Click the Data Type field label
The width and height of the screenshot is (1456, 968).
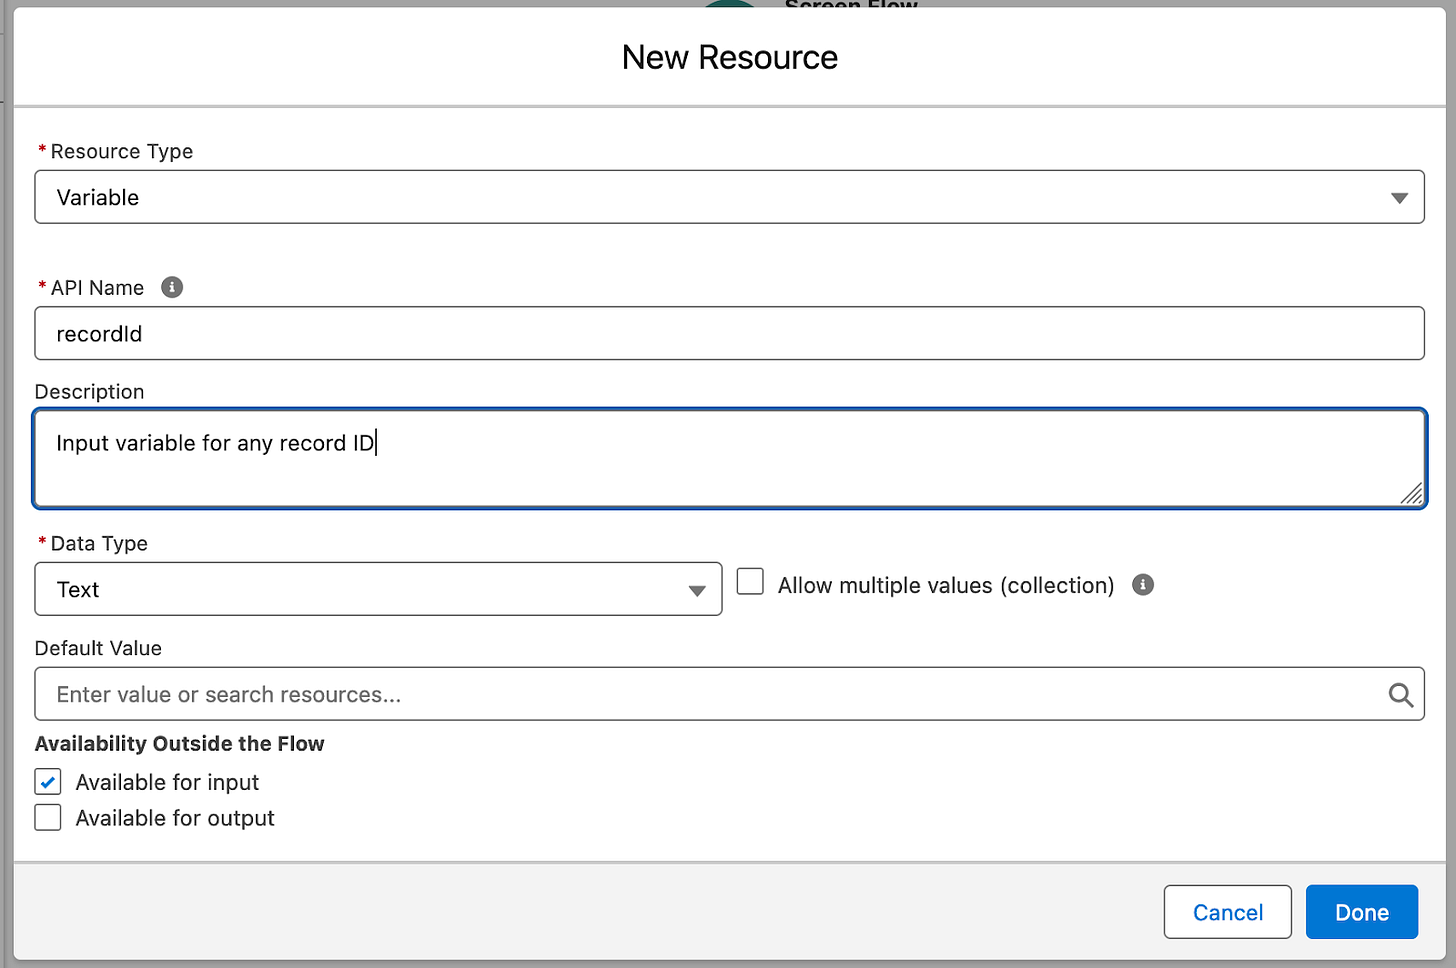pyautogui.click(x=99, y=544)
